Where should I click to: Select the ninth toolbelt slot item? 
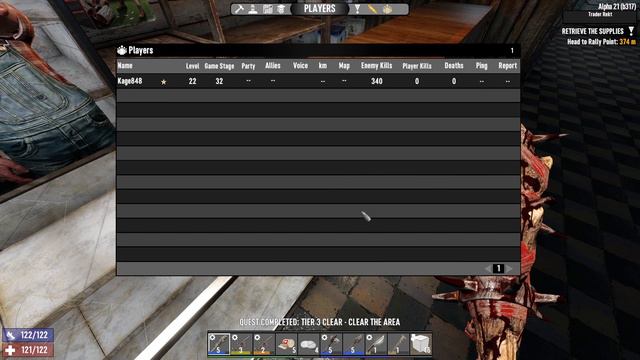(398, 344)
